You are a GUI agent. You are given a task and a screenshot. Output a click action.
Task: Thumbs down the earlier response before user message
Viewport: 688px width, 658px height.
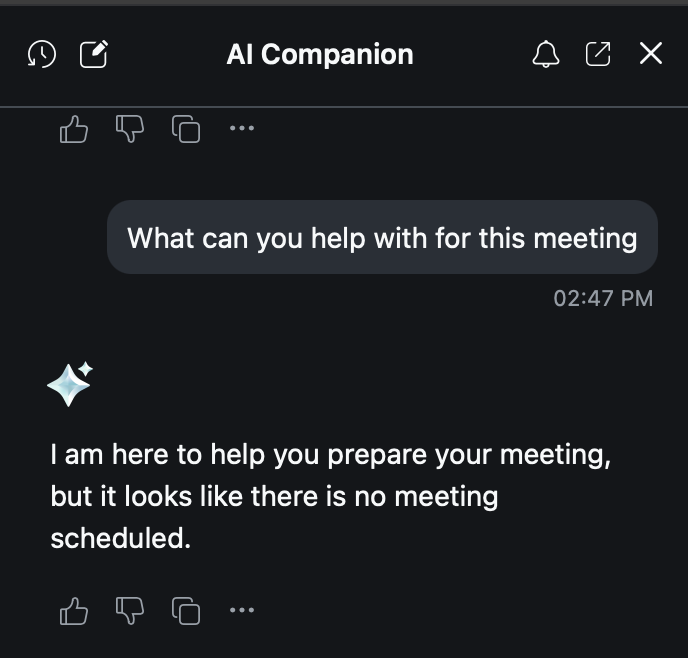(x=130, y=129)
